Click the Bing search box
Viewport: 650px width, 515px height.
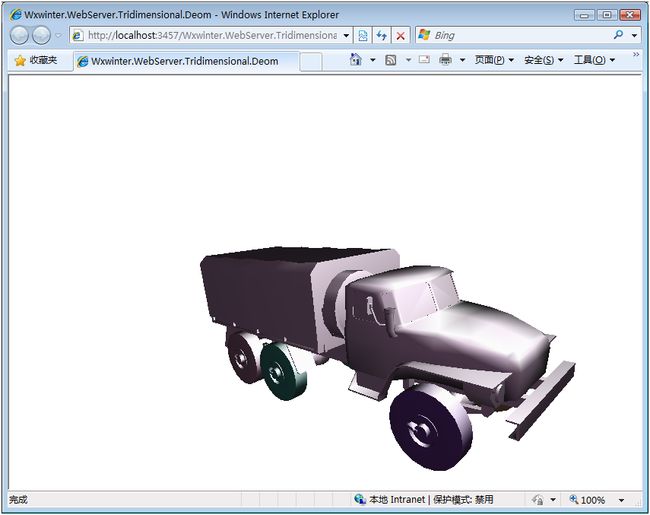click(514, 36)
